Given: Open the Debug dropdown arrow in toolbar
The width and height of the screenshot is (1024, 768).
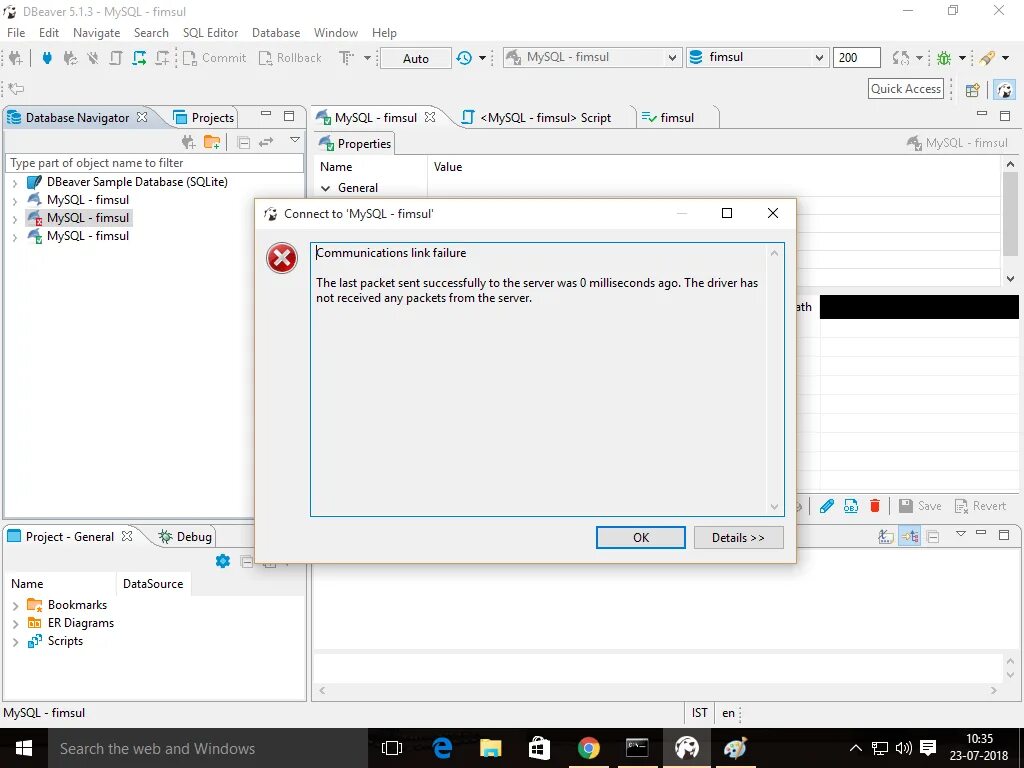Looking at the screenshot, I should (962, 58).
